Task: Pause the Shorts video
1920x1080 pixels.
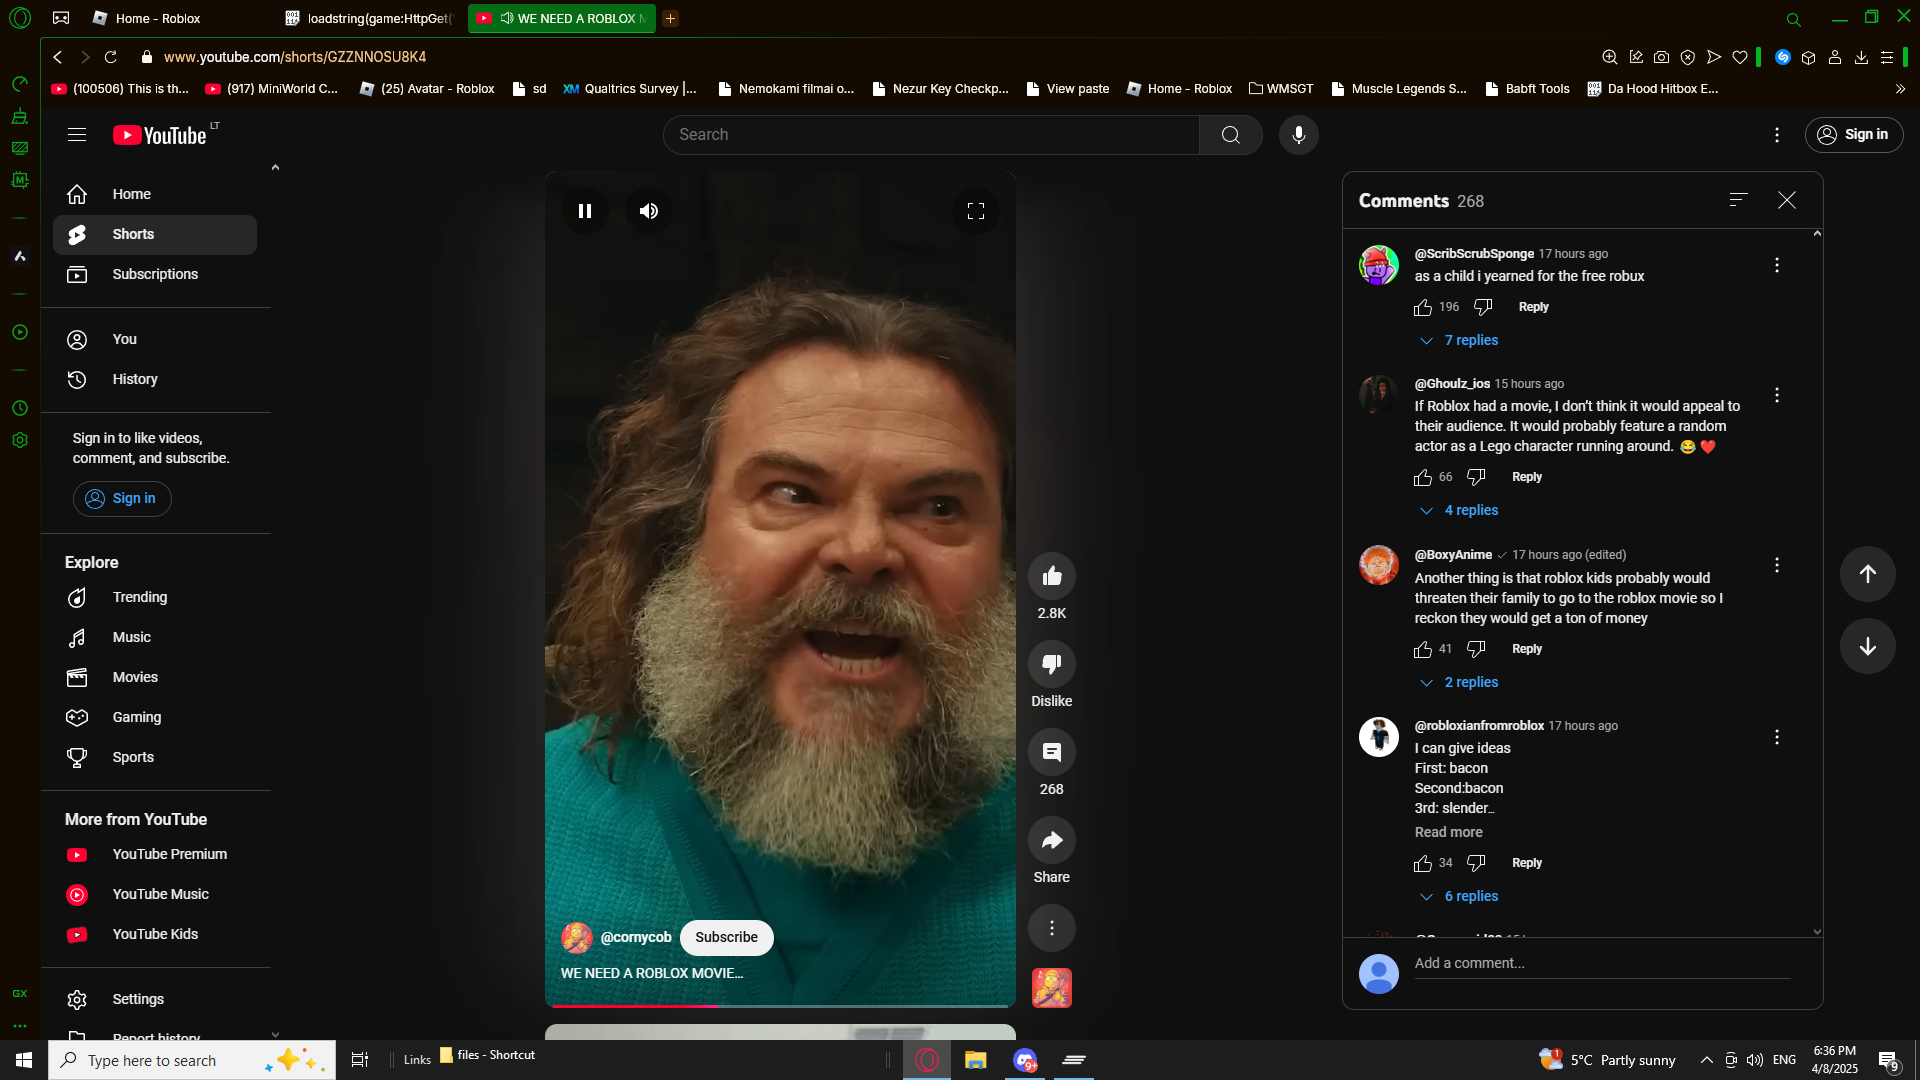Action: point(585,211)
